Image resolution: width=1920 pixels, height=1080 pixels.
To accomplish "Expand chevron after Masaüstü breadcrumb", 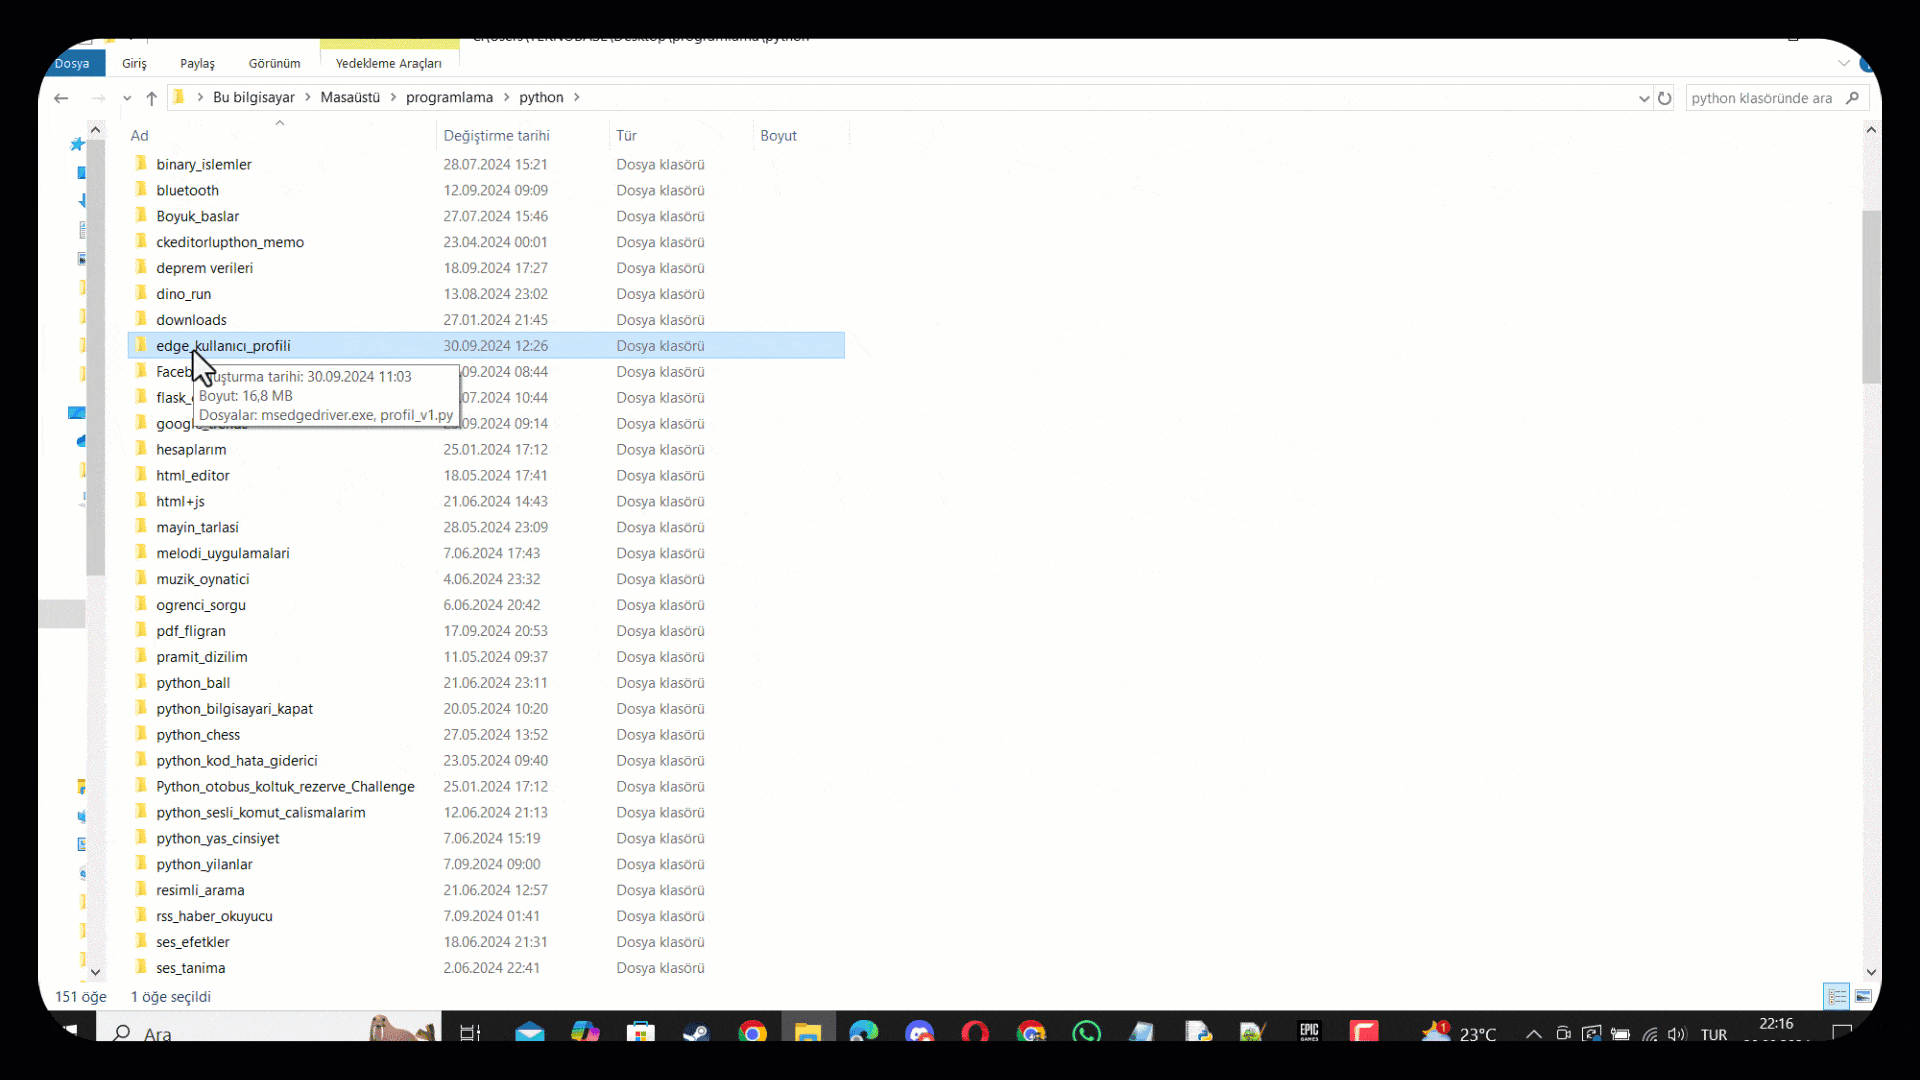I will click(x=393, y=97).
